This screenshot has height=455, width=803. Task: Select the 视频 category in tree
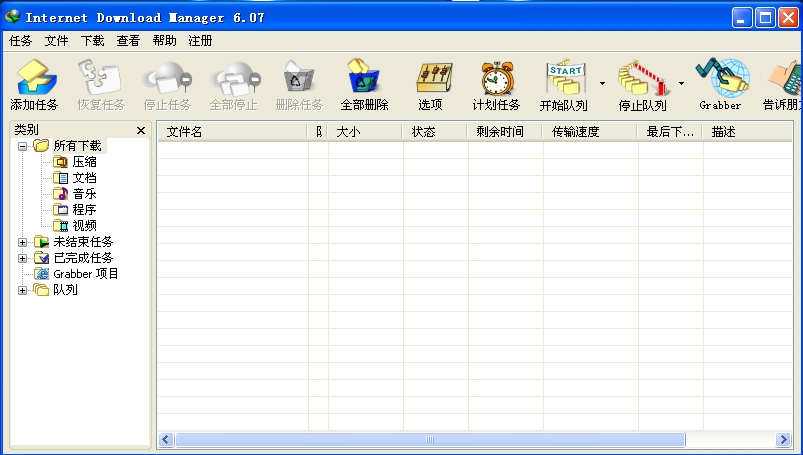(84, 226)
